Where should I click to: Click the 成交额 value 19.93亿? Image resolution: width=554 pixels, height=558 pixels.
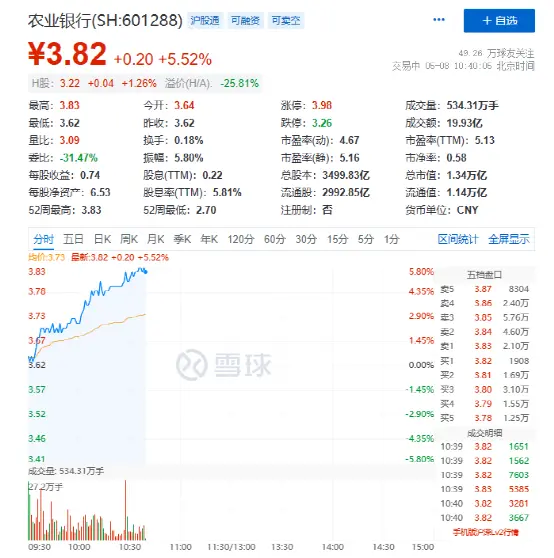464,123
